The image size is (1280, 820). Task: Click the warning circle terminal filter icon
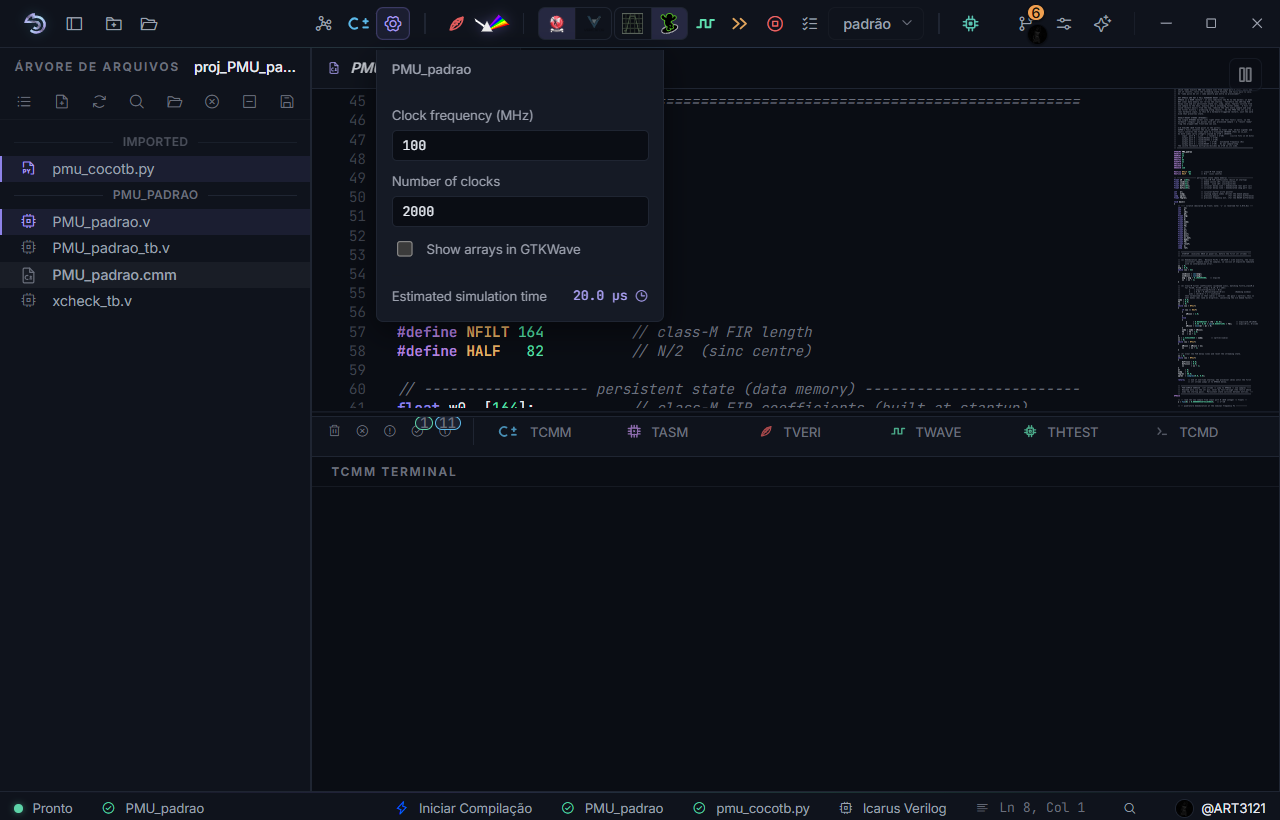(x=390, y=431)
